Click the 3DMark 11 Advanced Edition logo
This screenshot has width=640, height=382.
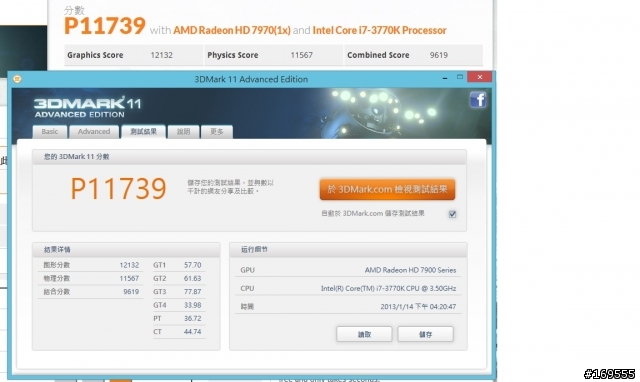click(x=87, y=108)
